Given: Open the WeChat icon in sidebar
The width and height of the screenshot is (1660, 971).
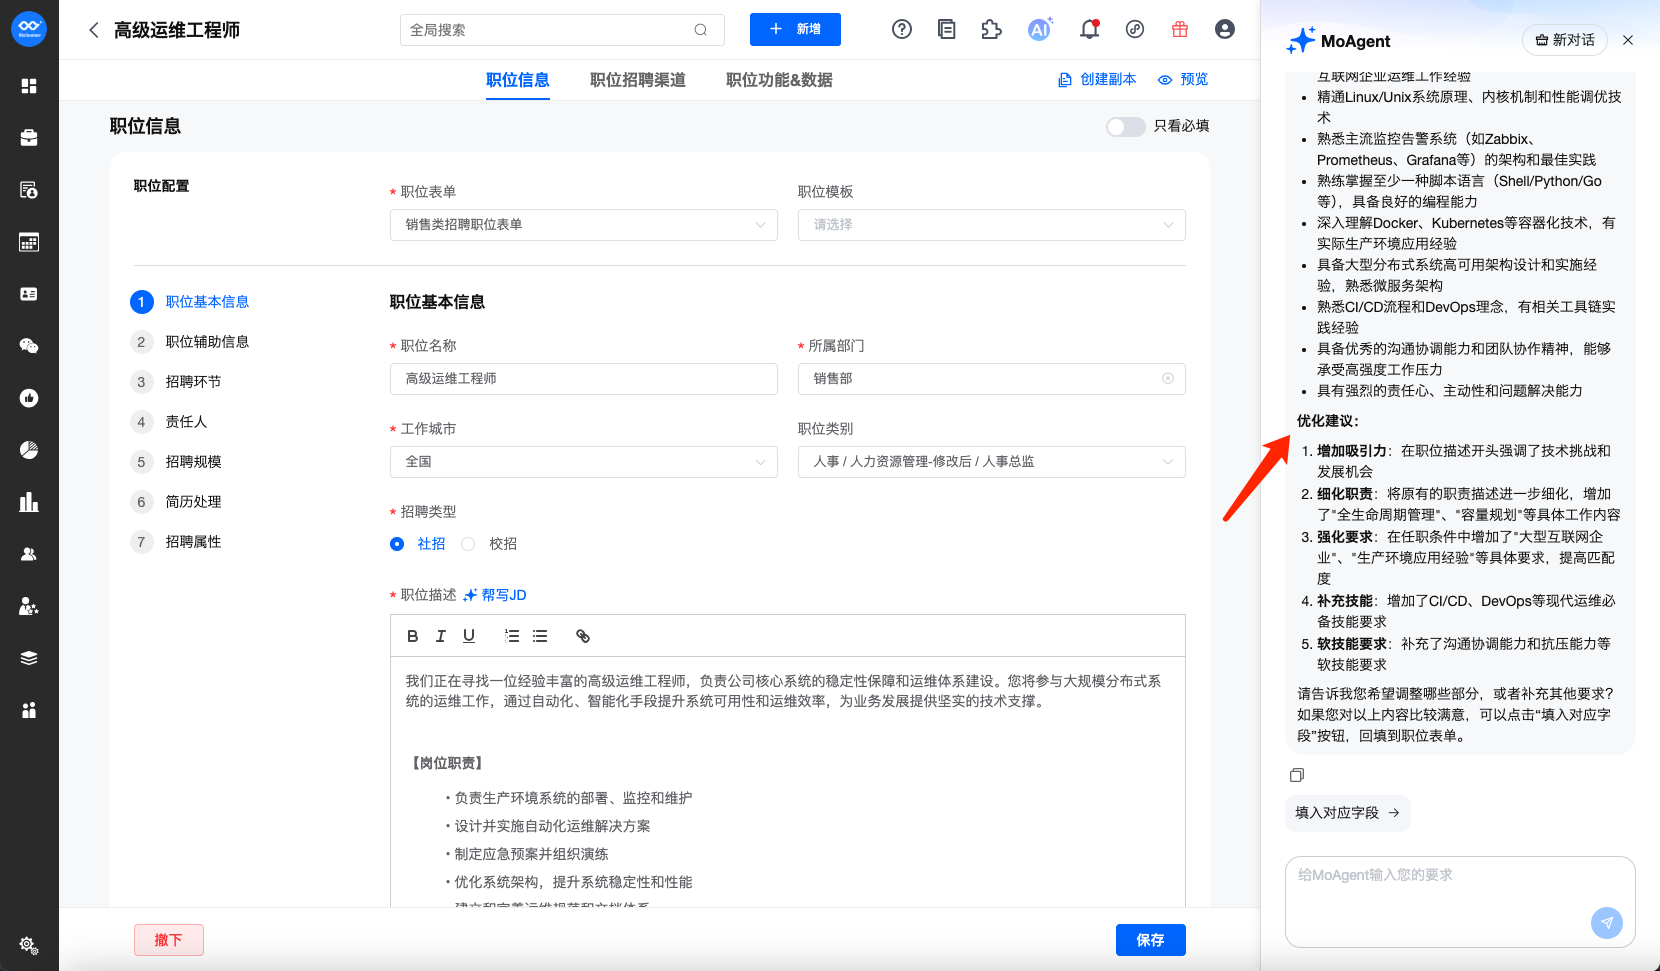Looking at the screenshot, I should 29,346.
